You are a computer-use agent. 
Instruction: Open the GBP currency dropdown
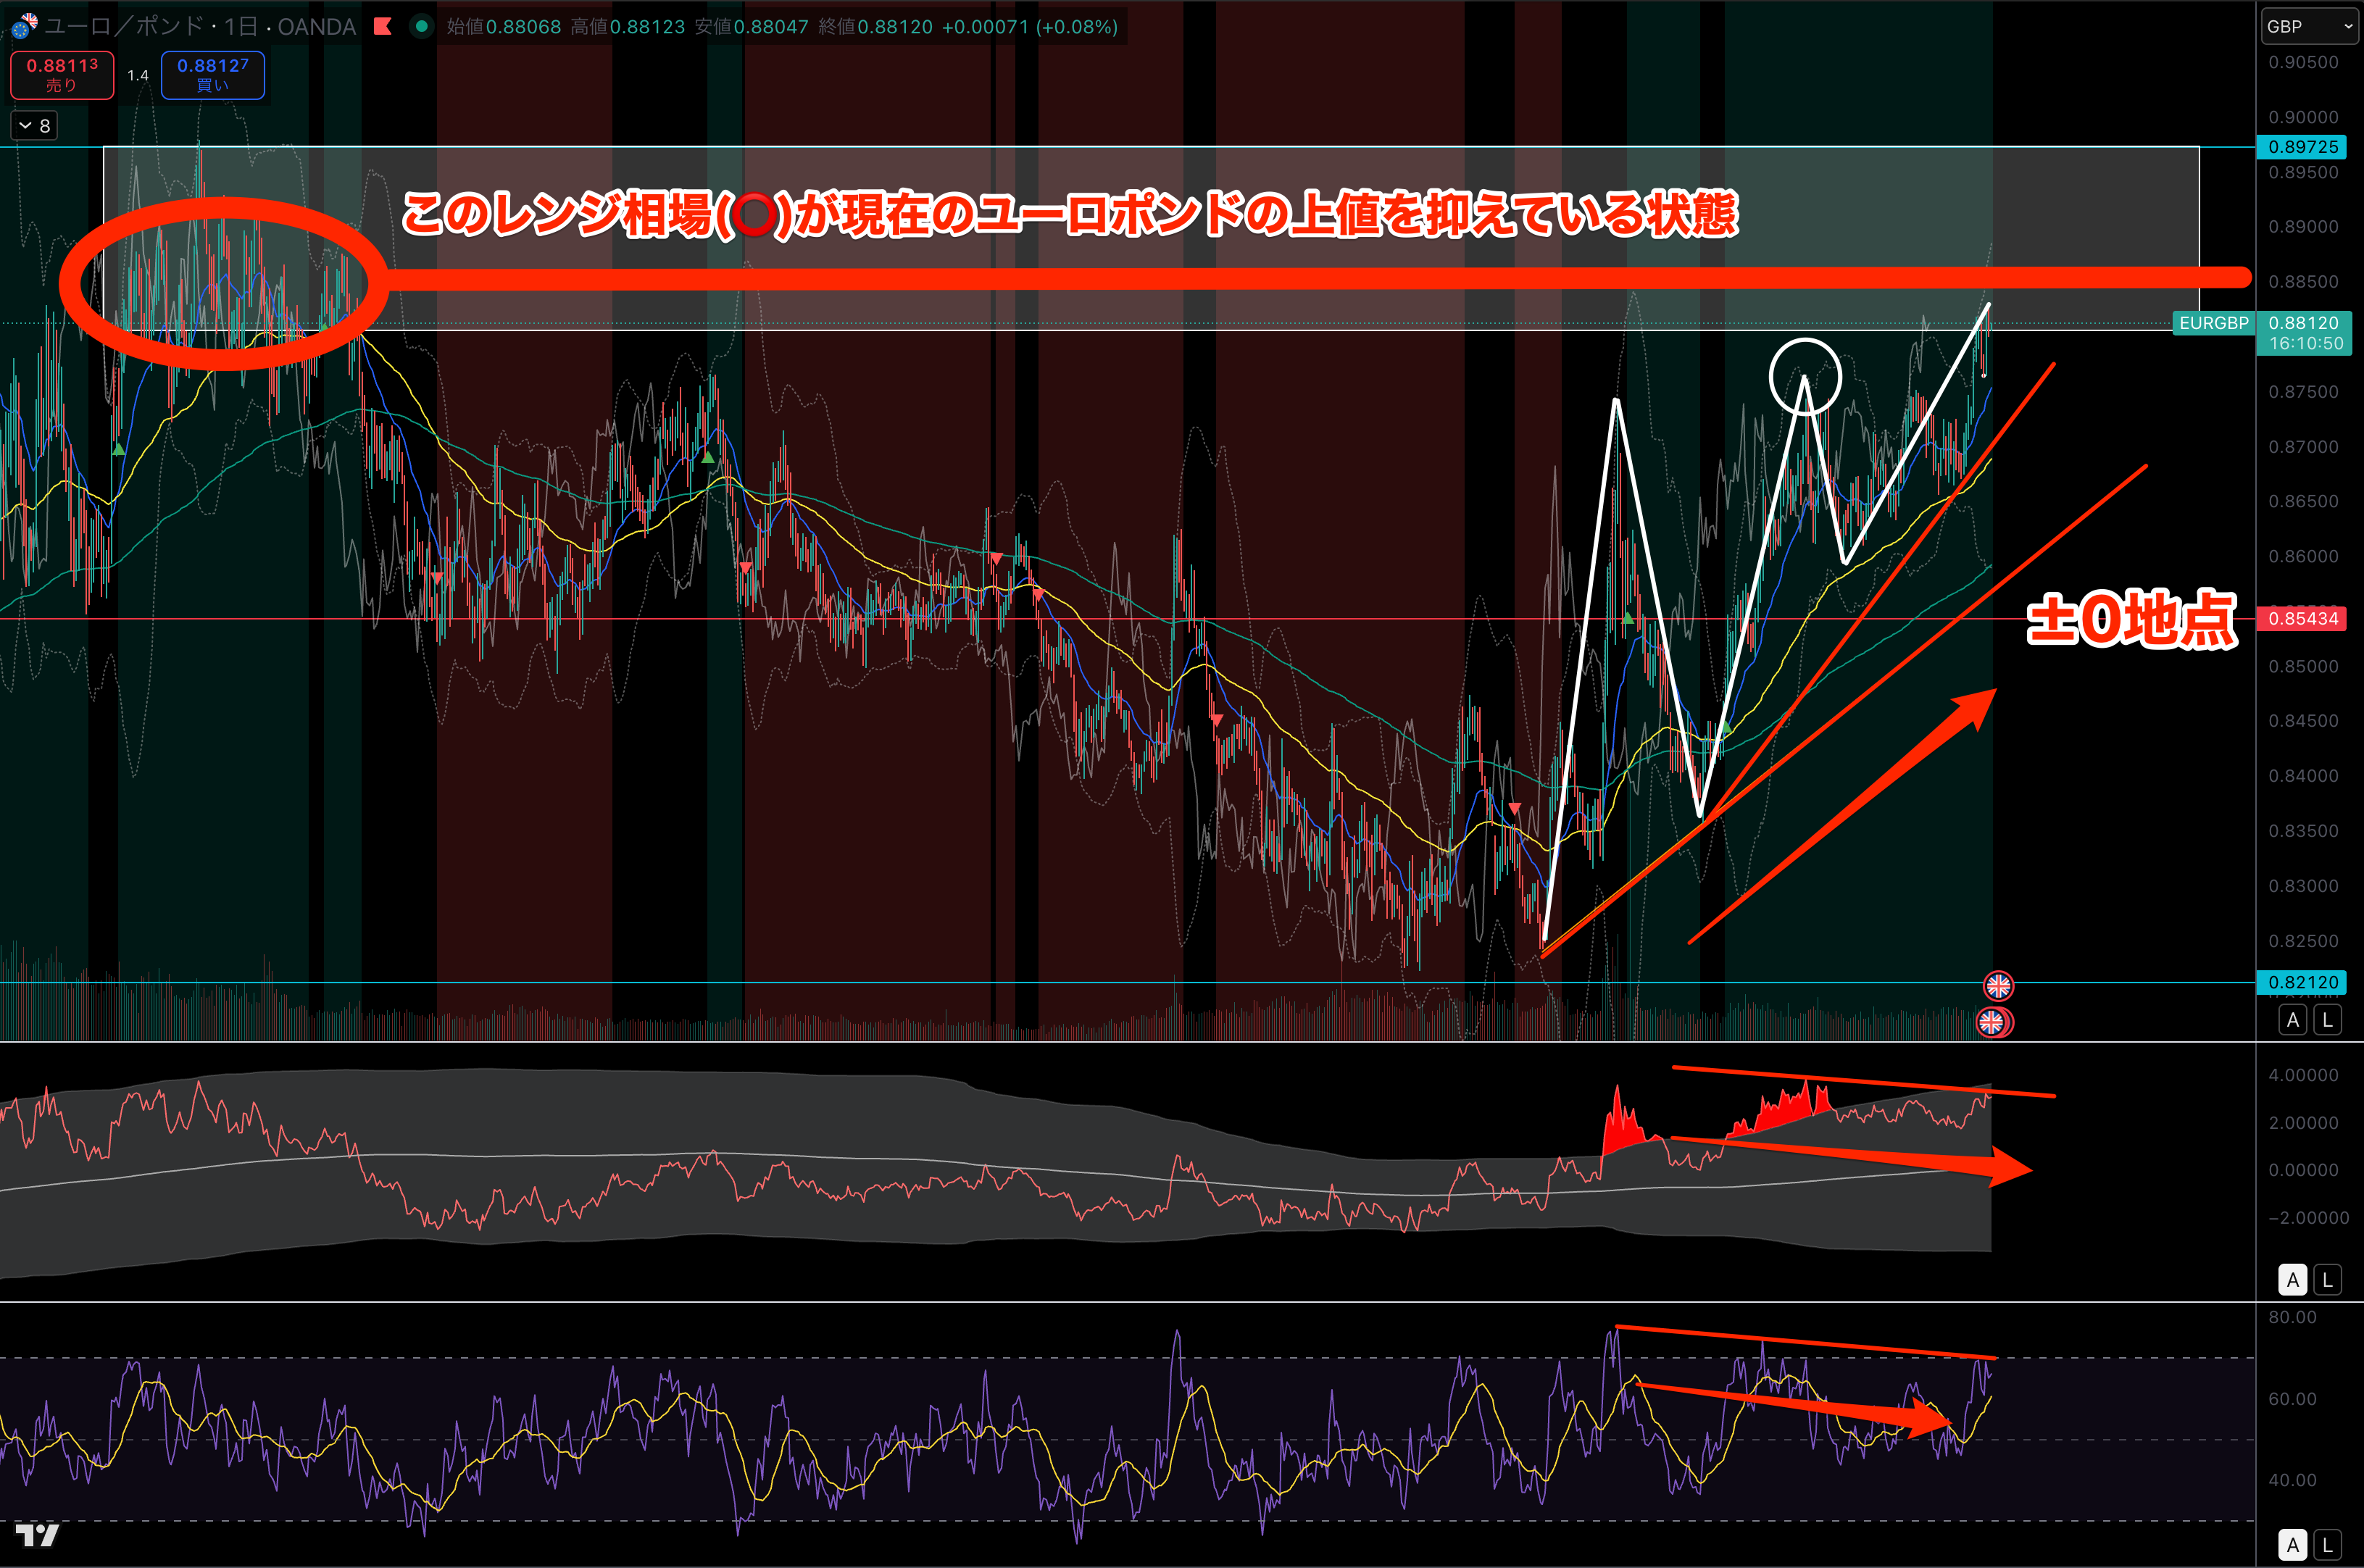2308,27
